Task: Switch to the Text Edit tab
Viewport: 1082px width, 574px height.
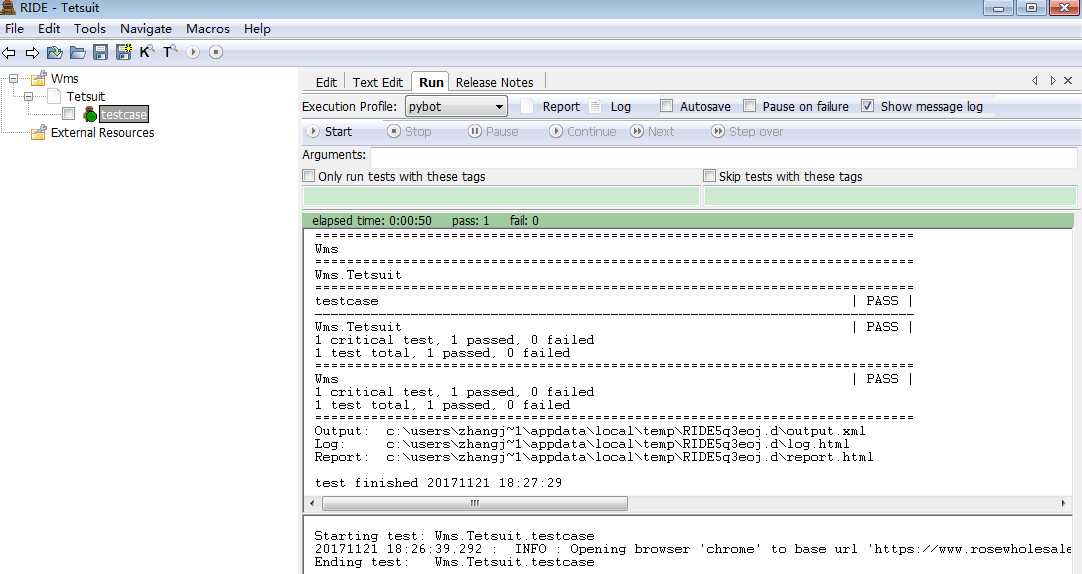Action: [377, 82]
